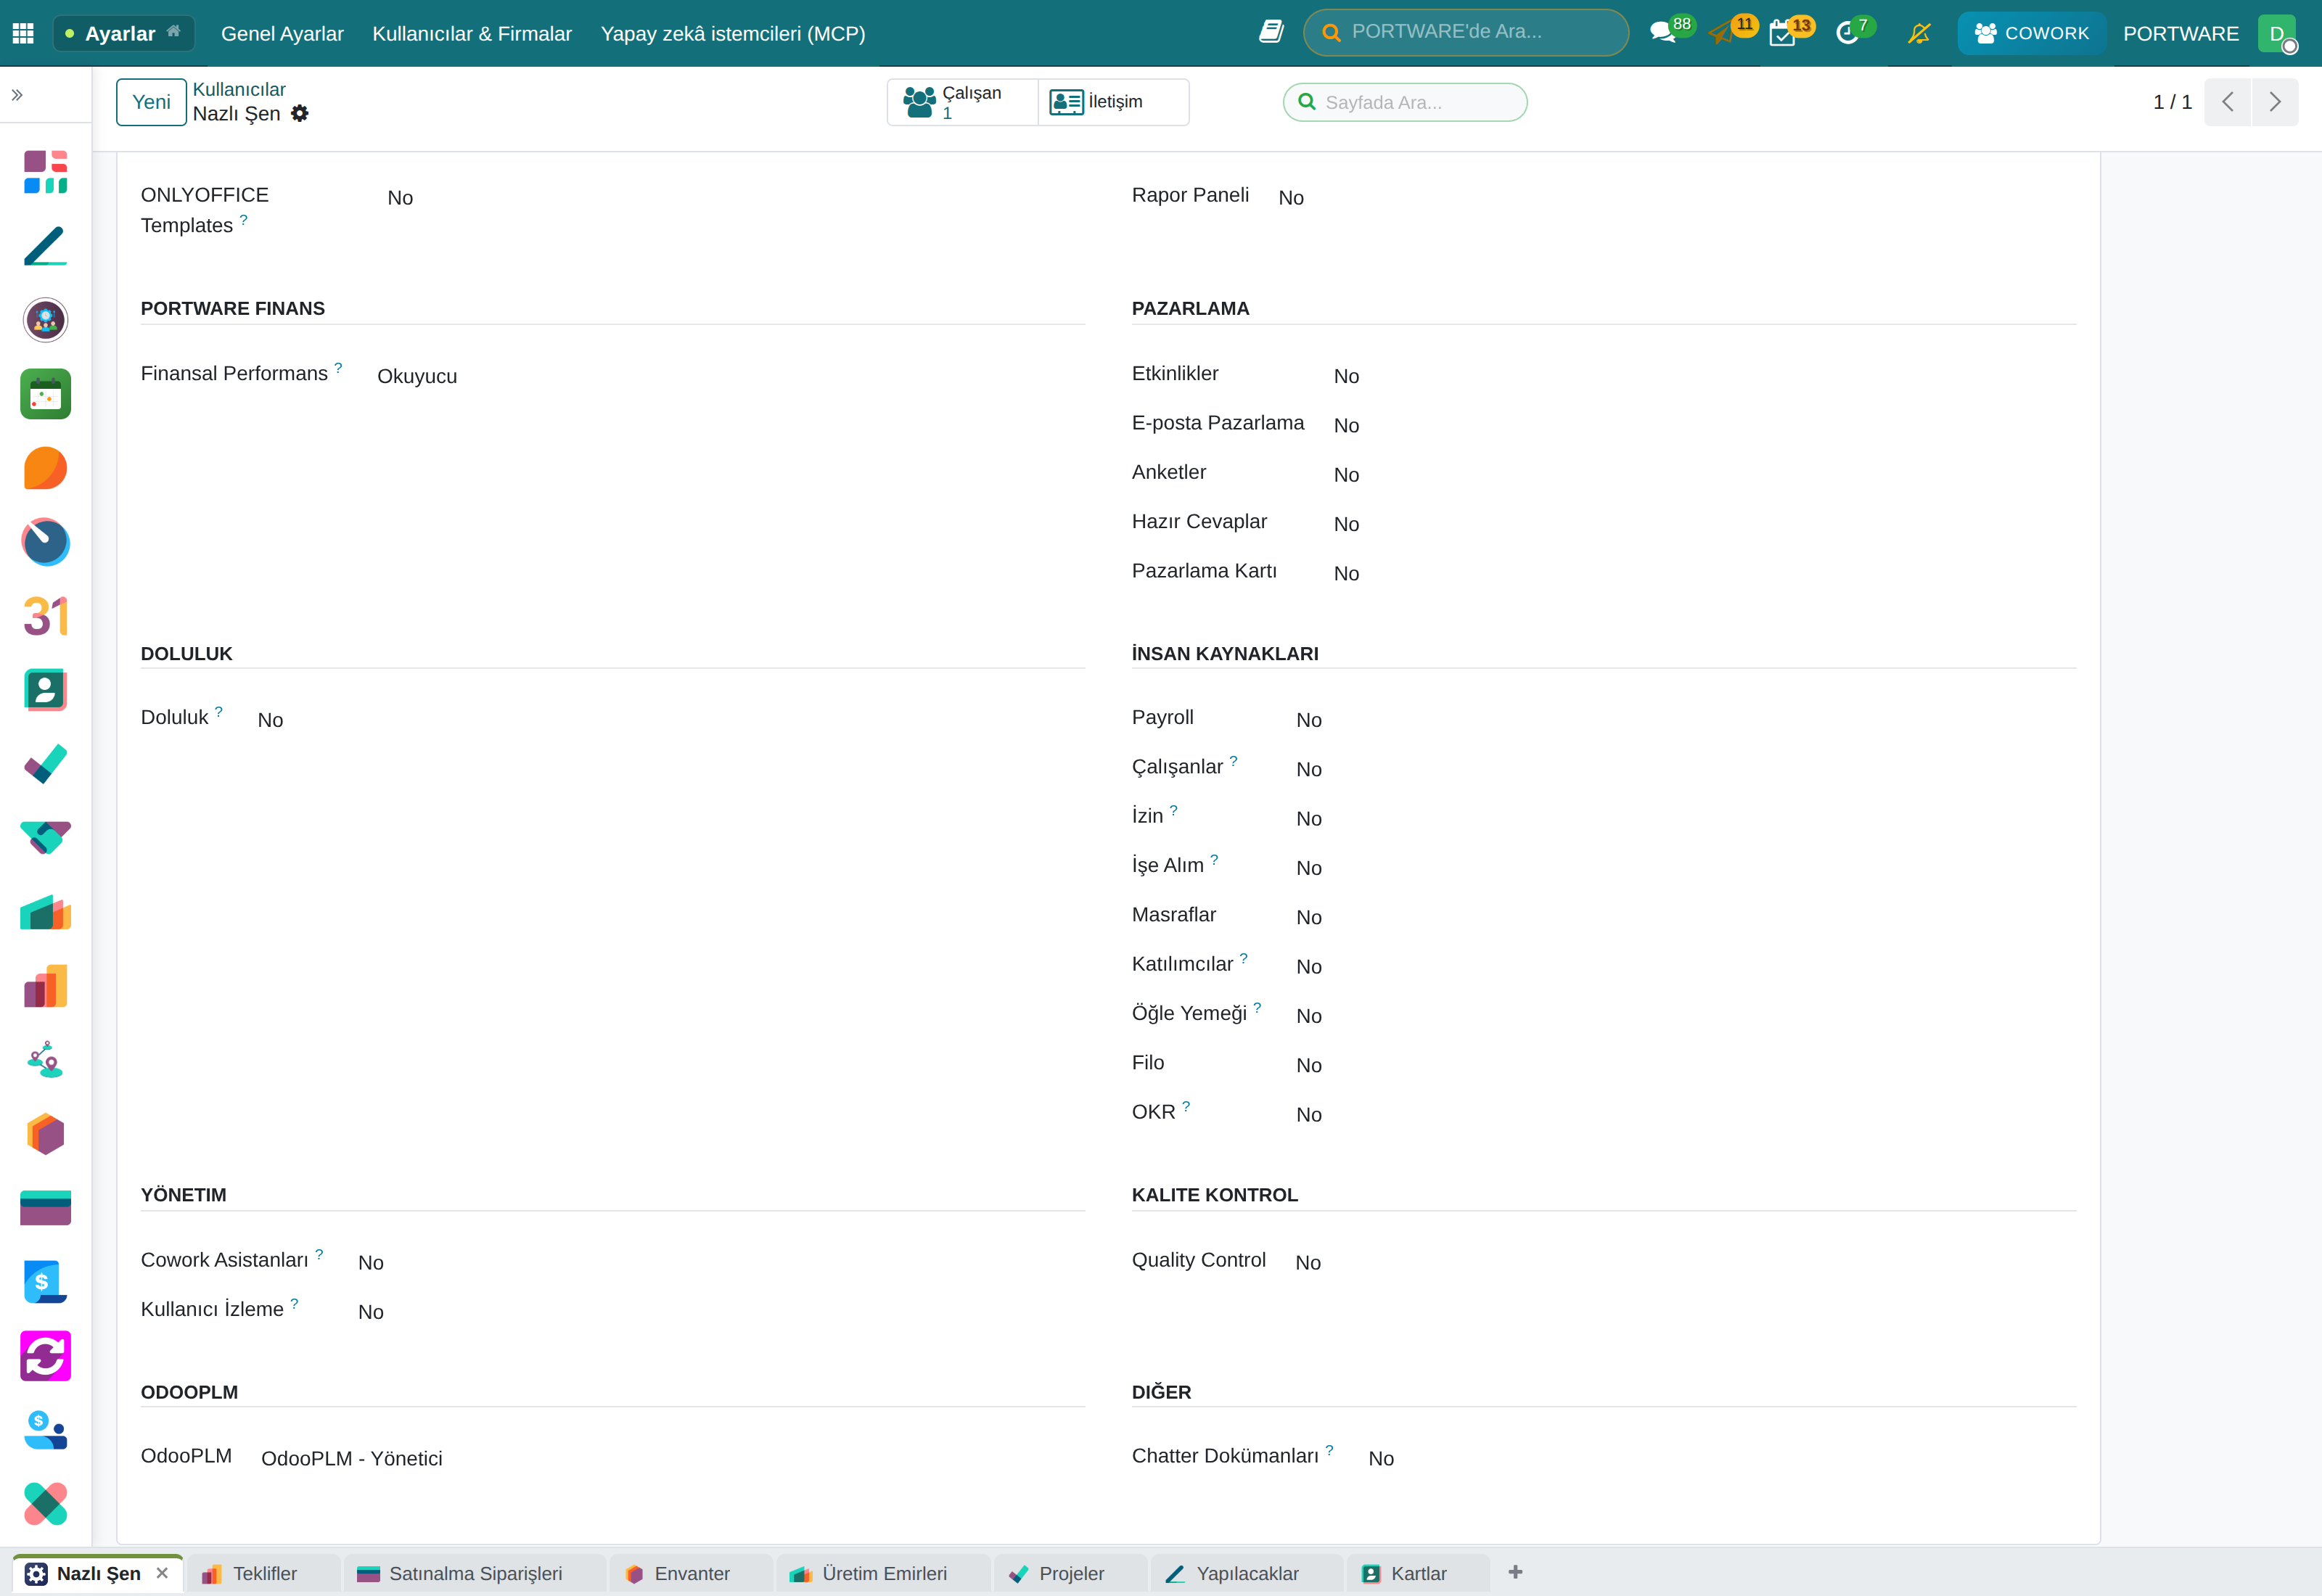The height and width of the screenshot is (1596, 2322).
Task: Open the contacts card app in sidebar
Action: point(45,690)
